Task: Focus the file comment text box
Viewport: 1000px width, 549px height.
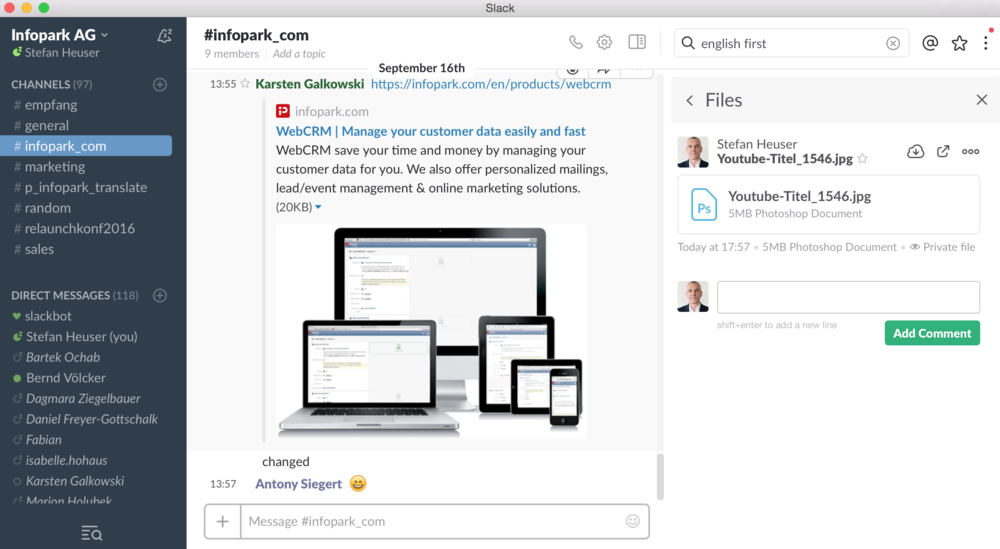Action: (848, 297)
